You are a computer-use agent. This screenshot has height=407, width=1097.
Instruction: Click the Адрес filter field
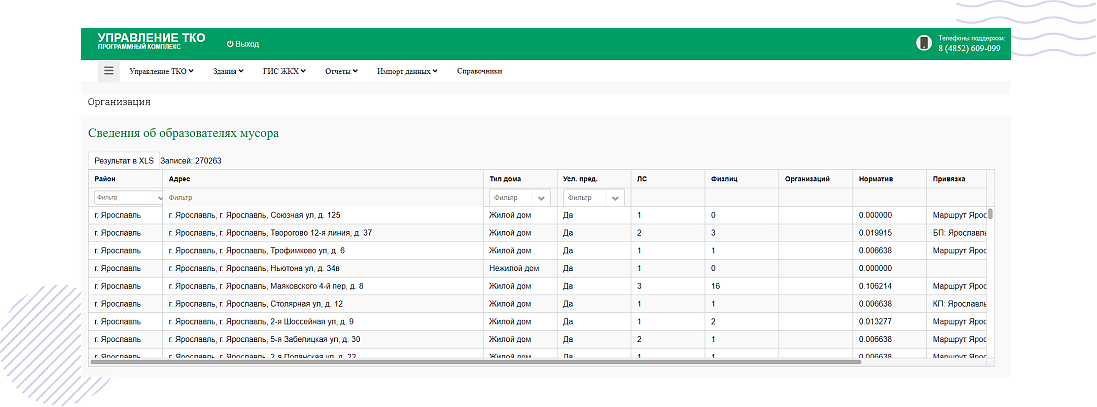pyautogui.click(x=323, y=198)
